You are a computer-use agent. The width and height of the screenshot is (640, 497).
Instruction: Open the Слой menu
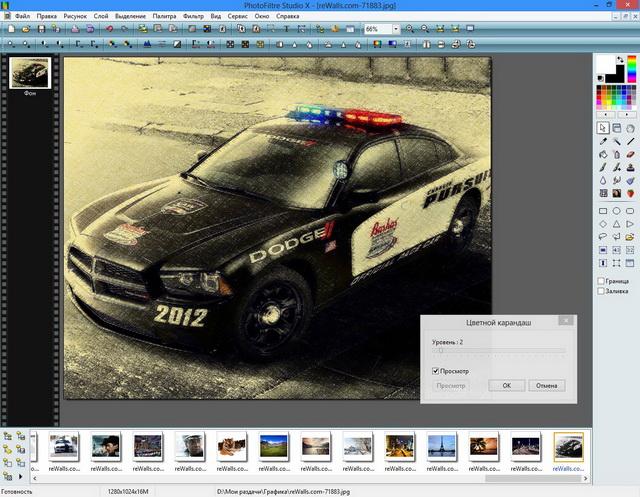point(101,16)
